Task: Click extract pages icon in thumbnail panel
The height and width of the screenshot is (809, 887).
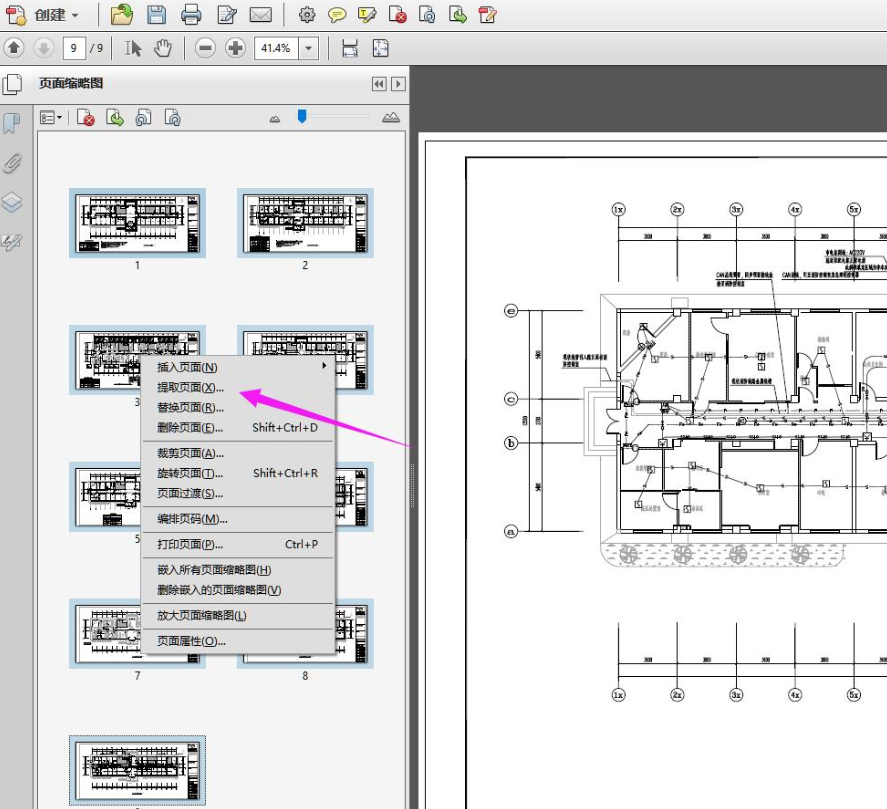Action: 115,118
